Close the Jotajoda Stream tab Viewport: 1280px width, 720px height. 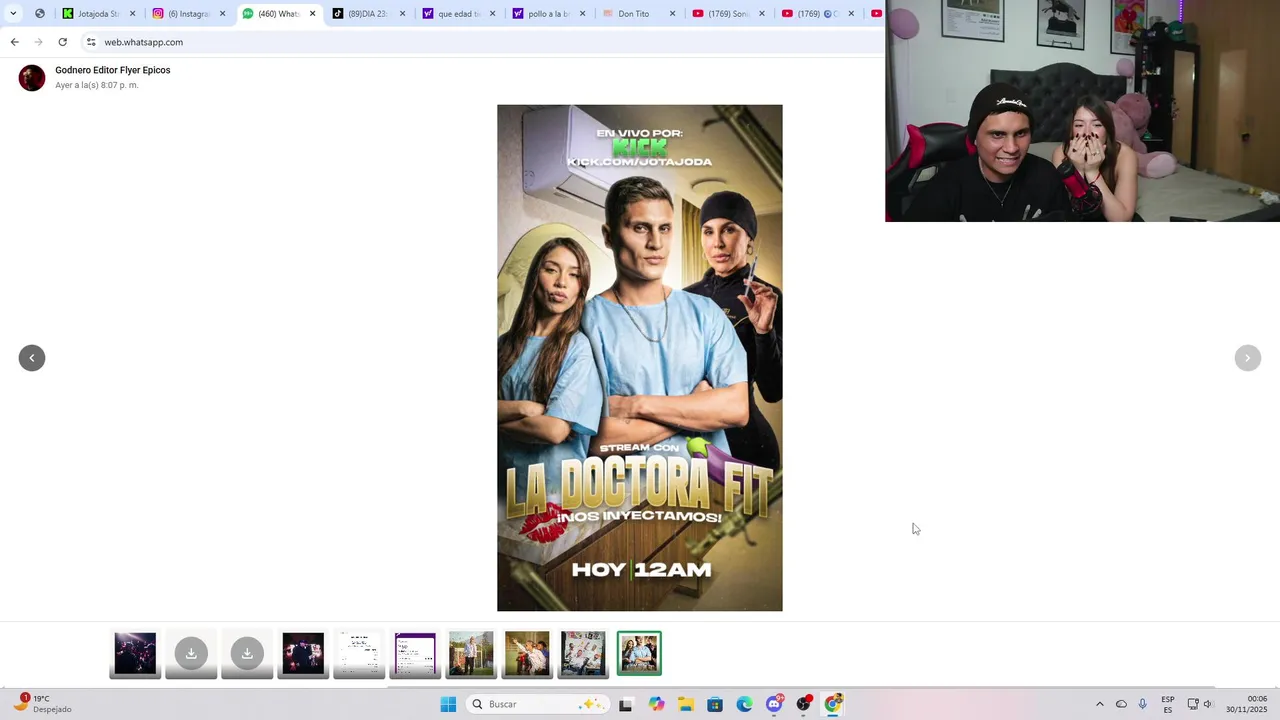point(132,14)
